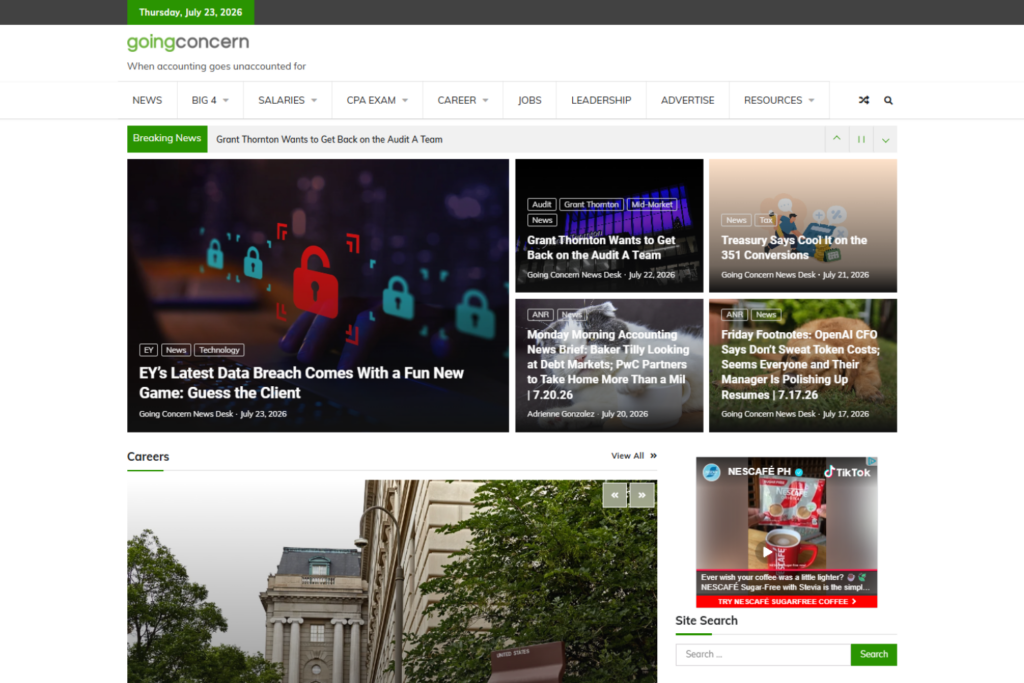Click the Site Search input field
Screen dimensions: 1024x683
pos(763,654)
